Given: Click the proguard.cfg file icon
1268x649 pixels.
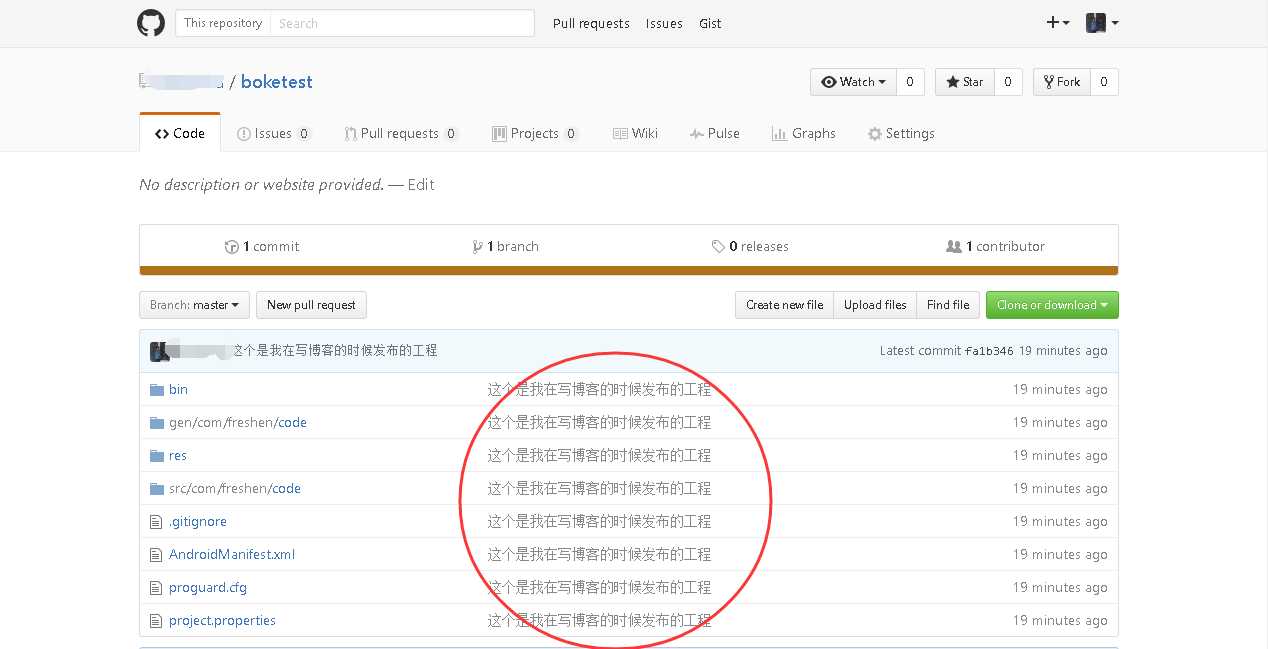Looking at the screenshot, I should [155, 588].
